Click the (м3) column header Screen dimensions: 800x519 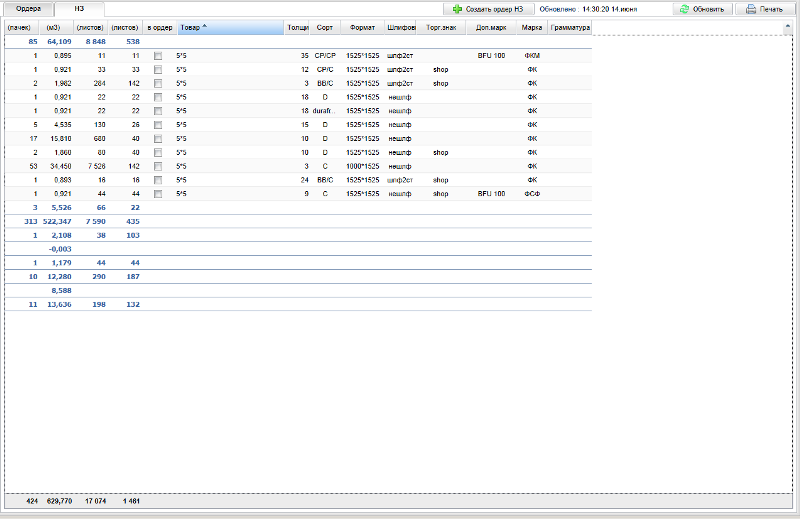(x=54, y=27)
